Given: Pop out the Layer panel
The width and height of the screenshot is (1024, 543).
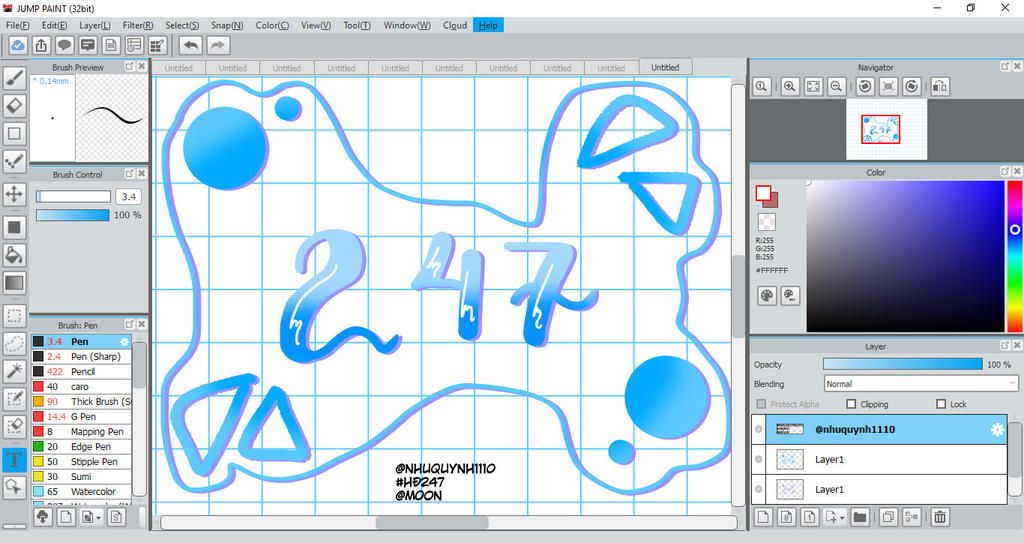Looking at the screenshot, I should click(1005, 346).
